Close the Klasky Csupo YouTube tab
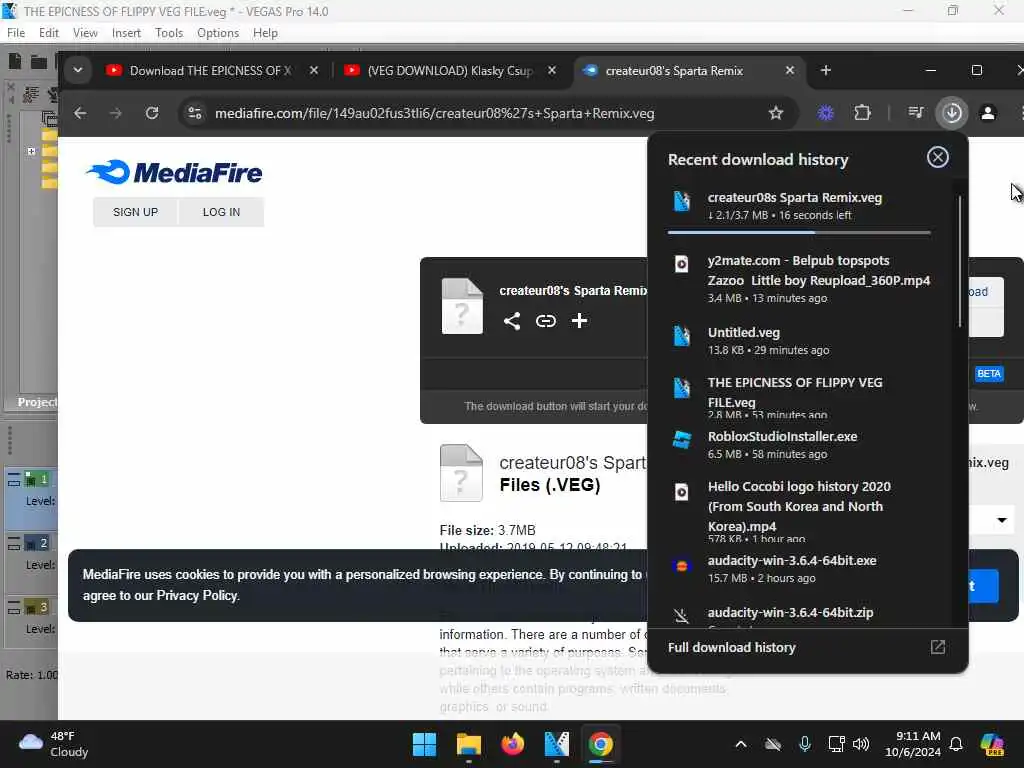The height and width of the screenshot is (768, 1024). click(x=552, y=70)
